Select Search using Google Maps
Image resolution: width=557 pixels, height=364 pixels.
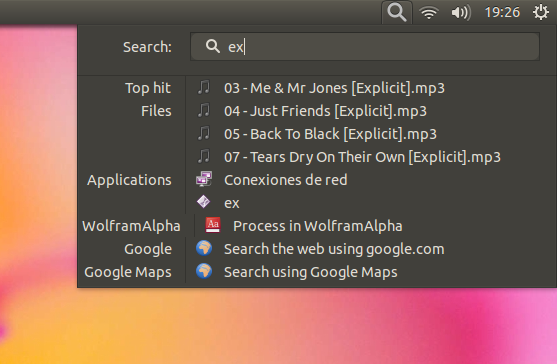tap(310, 272)
